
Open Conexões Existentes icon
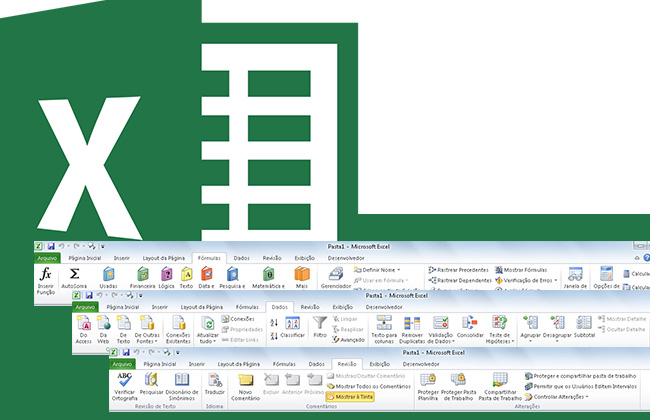pos(178,323)
